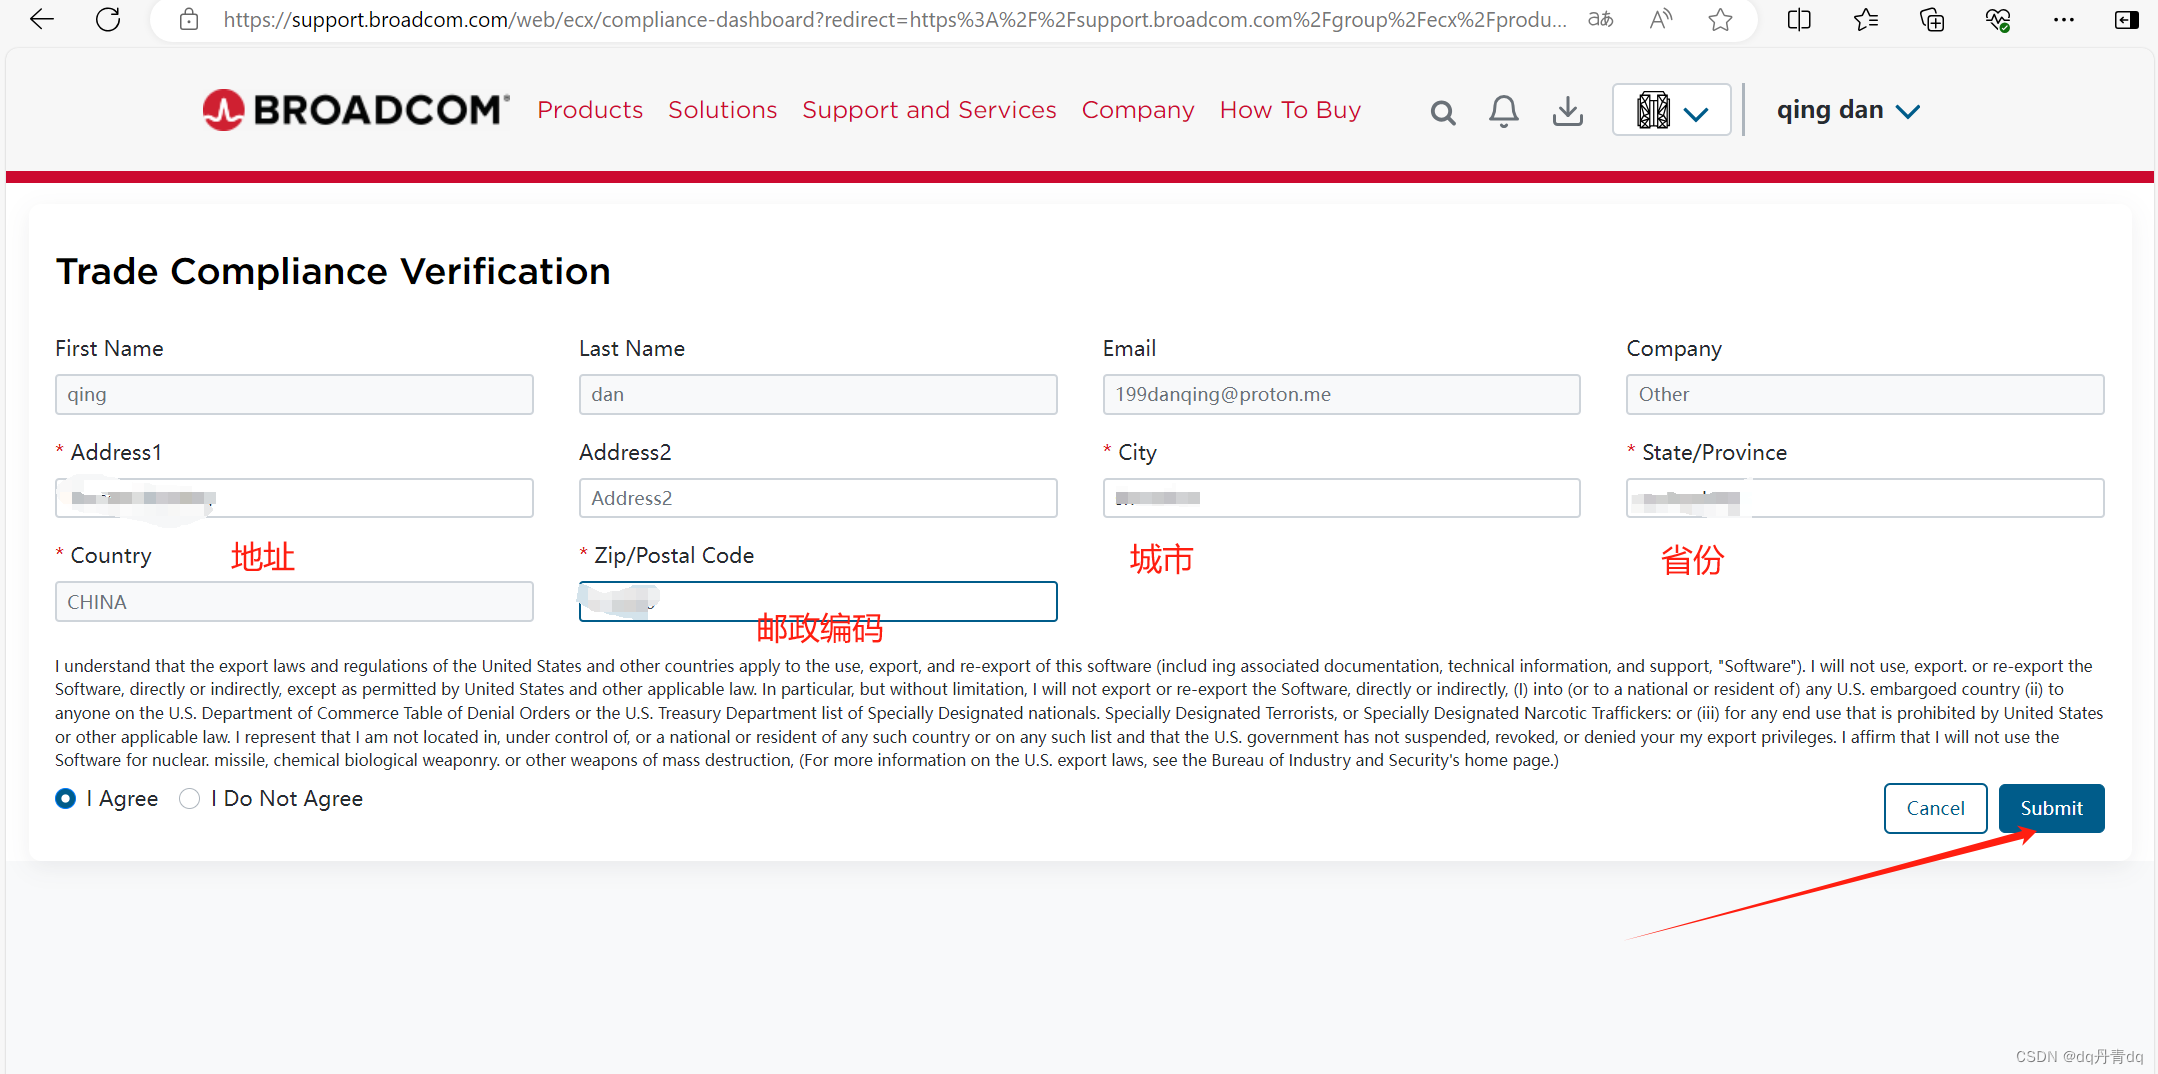Open favorites list icon
Screen dimensions: 2158x1074
tap(1865, 19)
